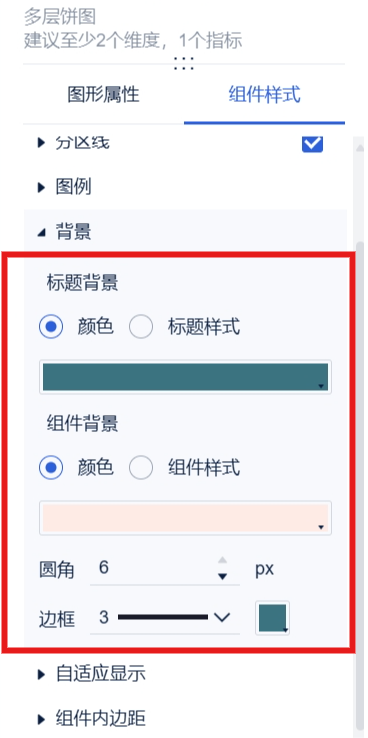Open the 标题背景 teal color picker
Viewport: 368px width, 738px height.
(185, 377)
